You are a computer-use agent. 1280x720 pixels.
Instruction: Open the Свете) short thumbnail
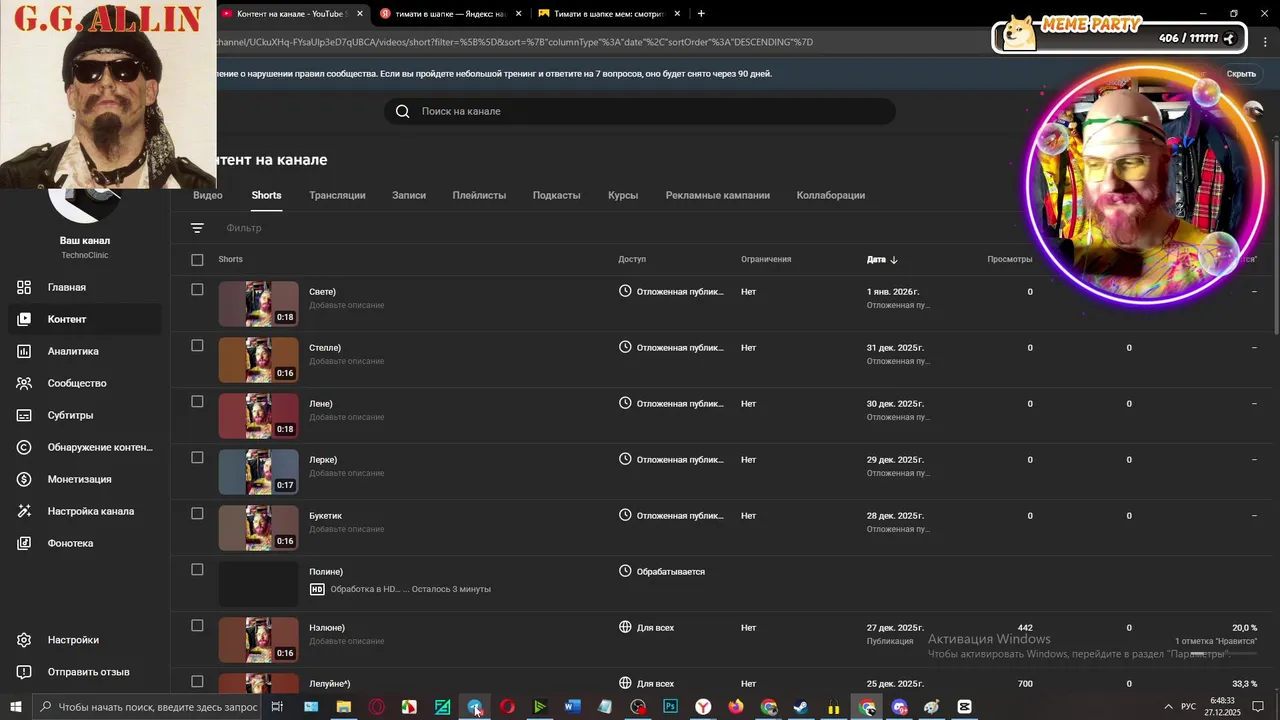click(259, 304)
